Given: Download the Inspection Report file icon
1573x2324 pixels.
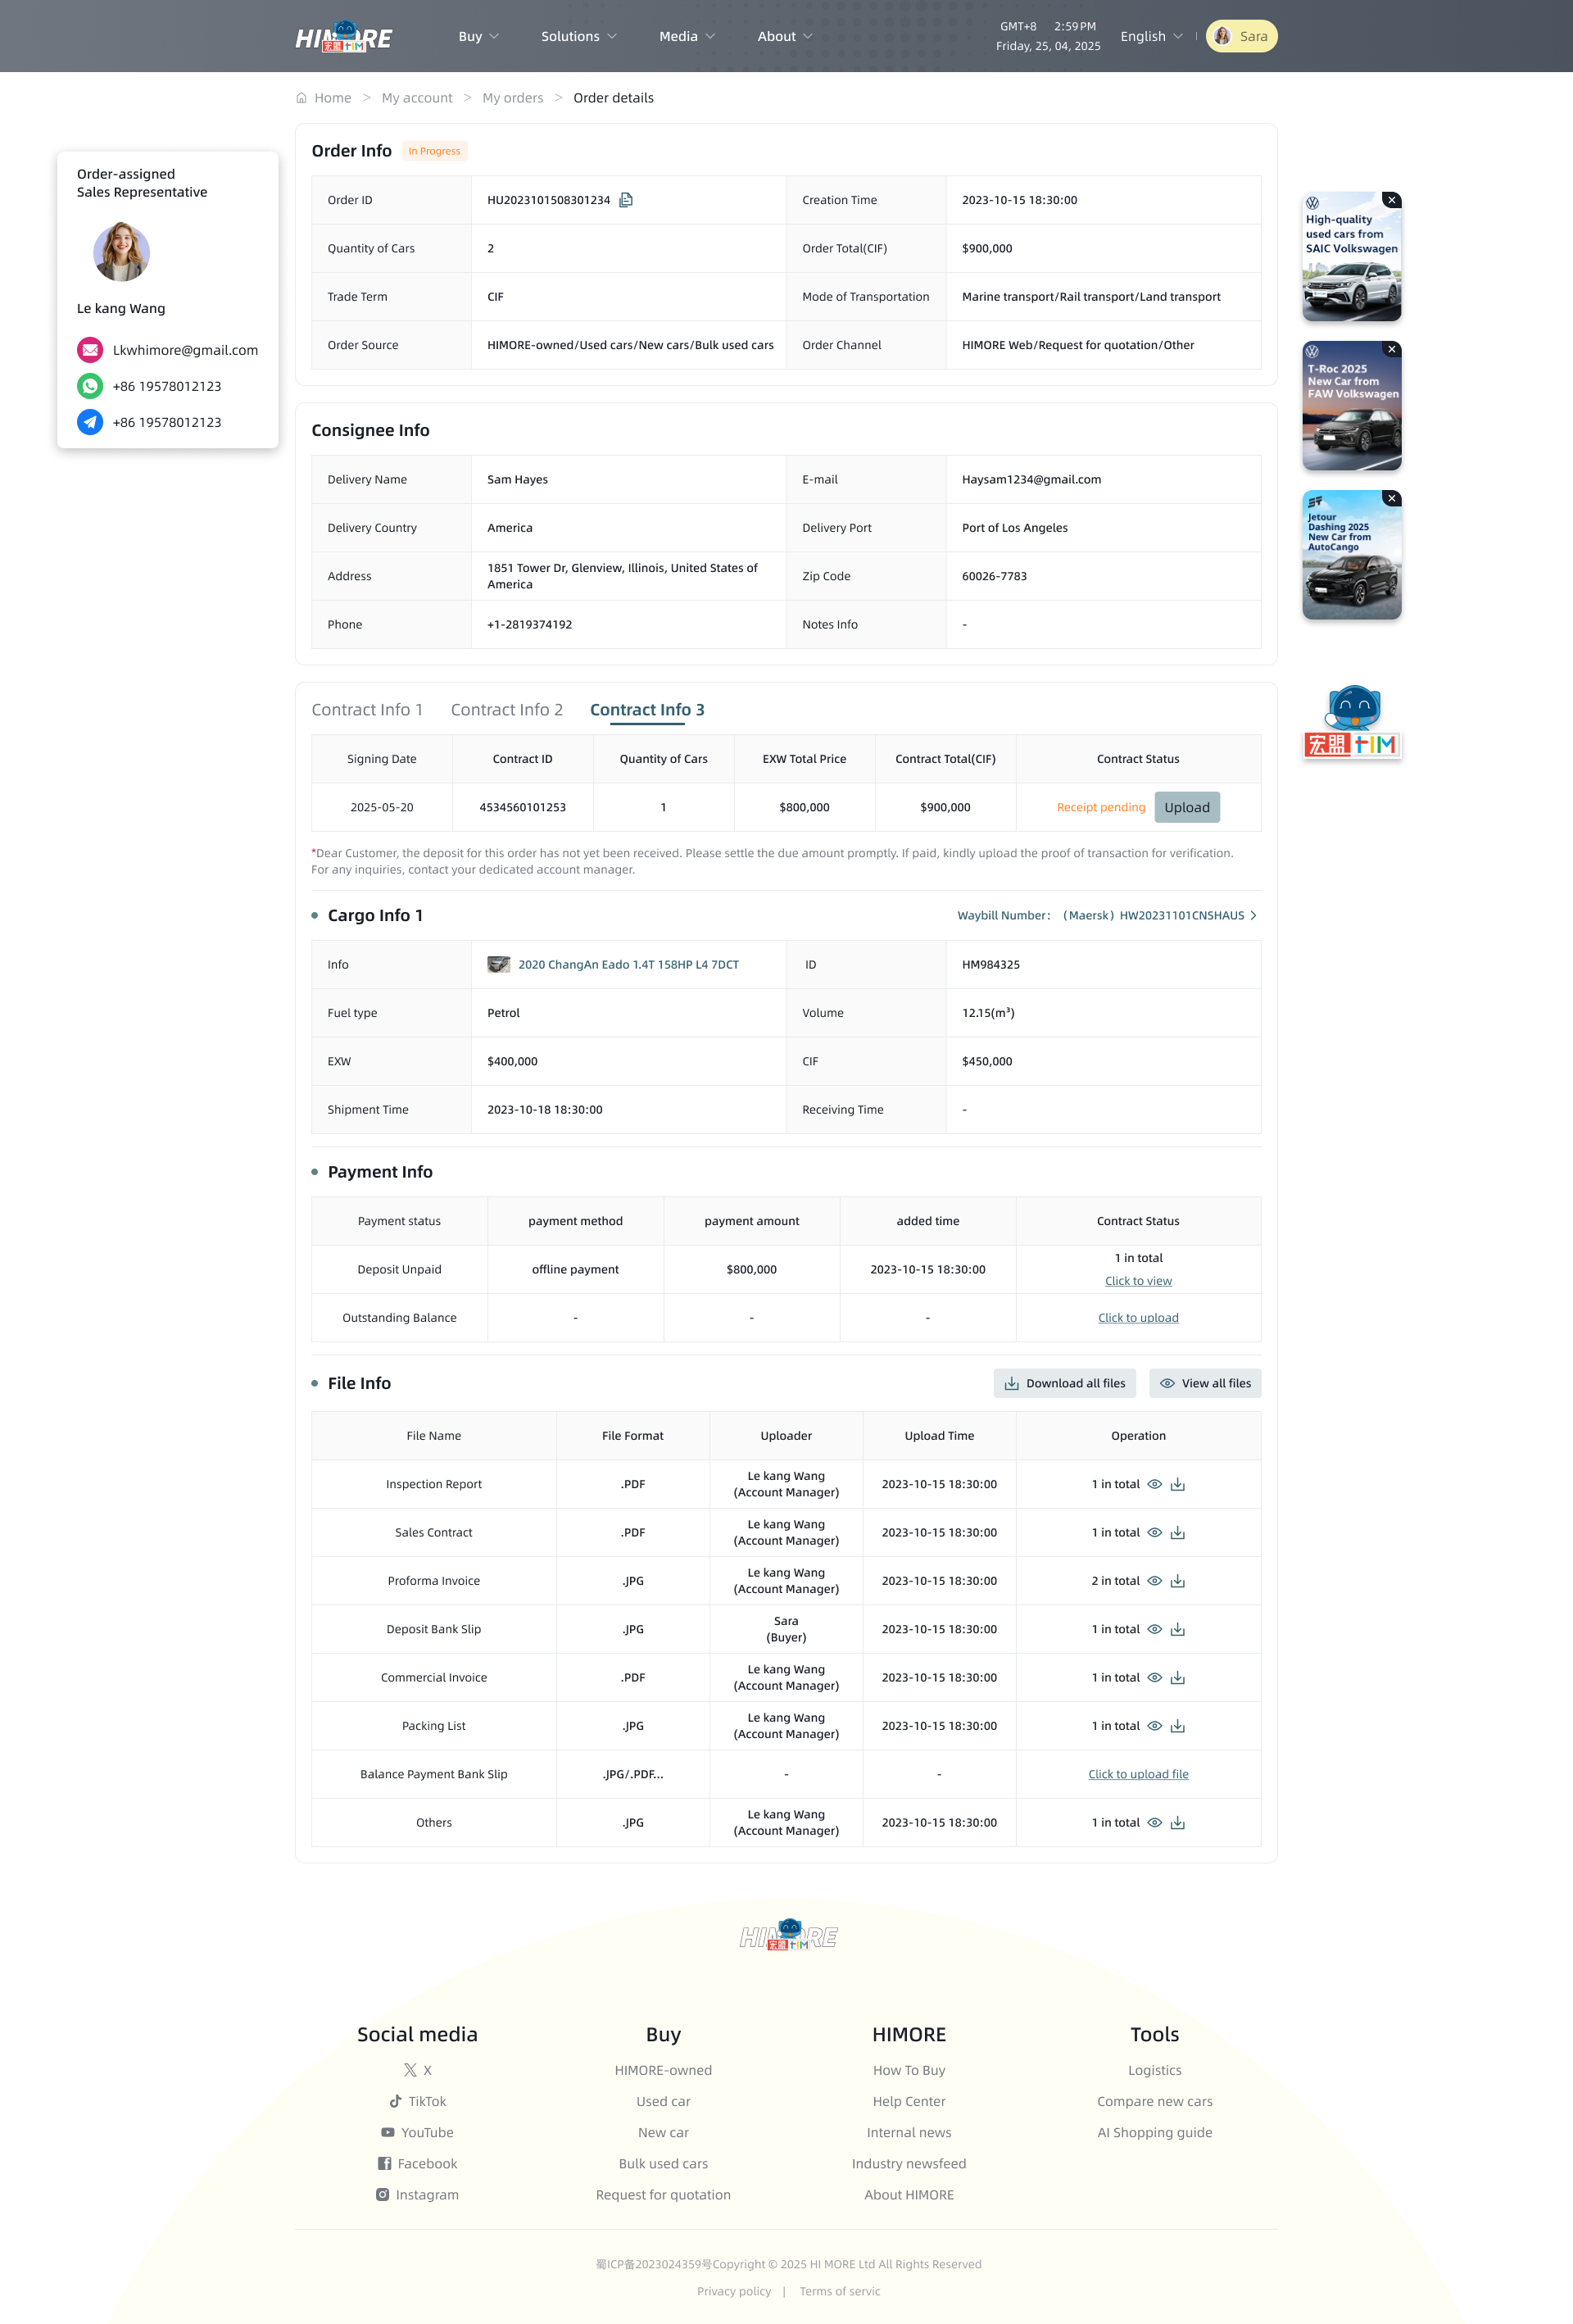Looking at the screenshot, I should coord(1178,1484).
